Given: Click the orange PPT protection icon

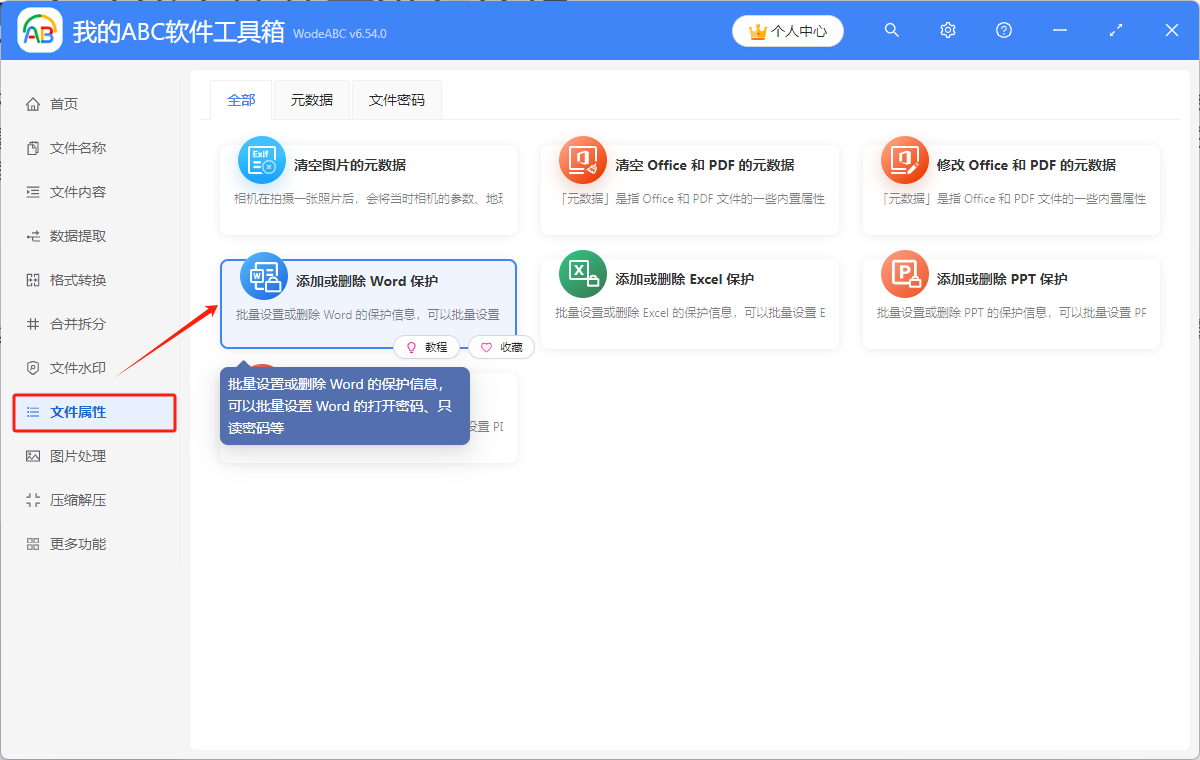Looking at the screenshot, I should point(905,274).
